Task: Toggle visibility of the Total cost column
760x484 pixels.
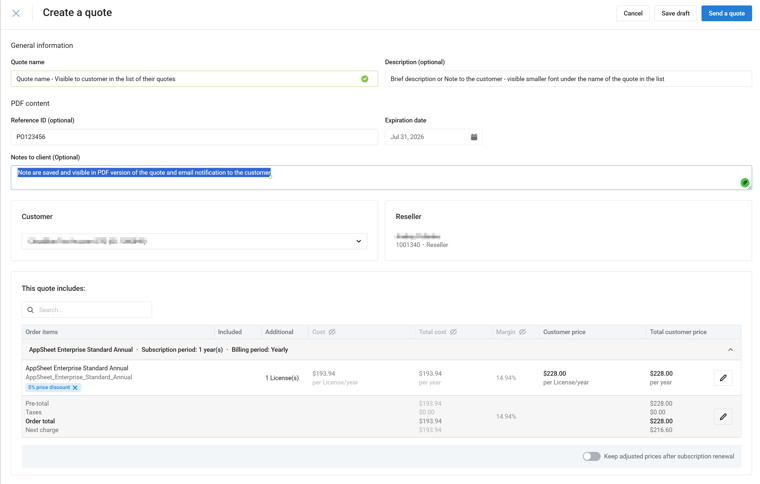Action: pyautogui.click(x=453, y=332)
